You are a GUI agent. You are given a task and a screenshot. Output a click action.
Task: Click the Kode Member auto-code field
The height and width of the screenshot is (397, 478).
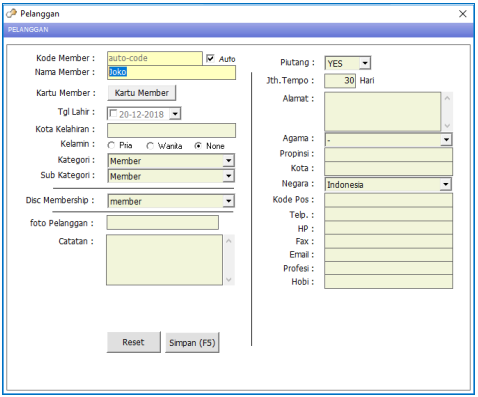click(155, 58)
